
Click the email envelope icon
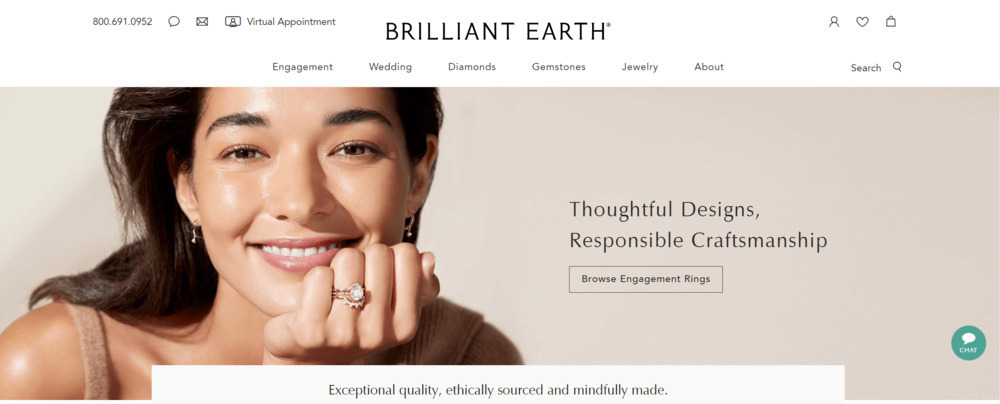(202, 22)
